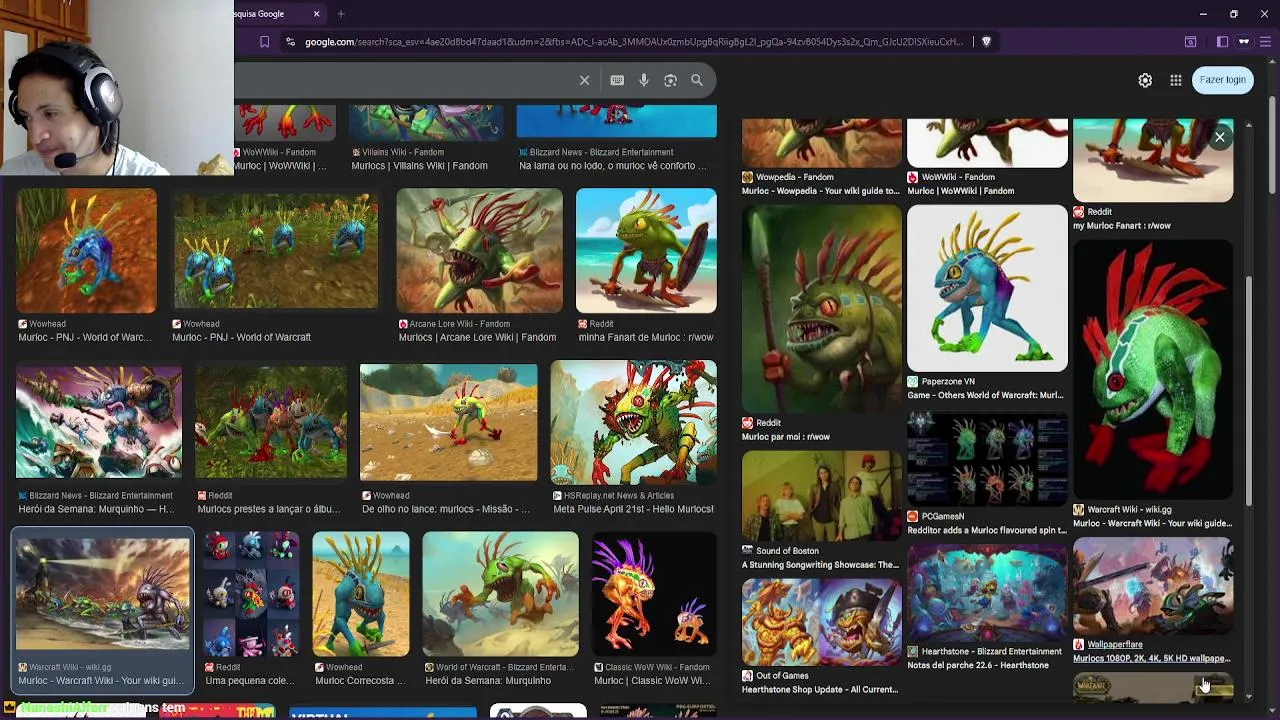This screenshot has height=720, width=1280.
Task: Focus the google.com address bar
Action: (x=633, y=42)
